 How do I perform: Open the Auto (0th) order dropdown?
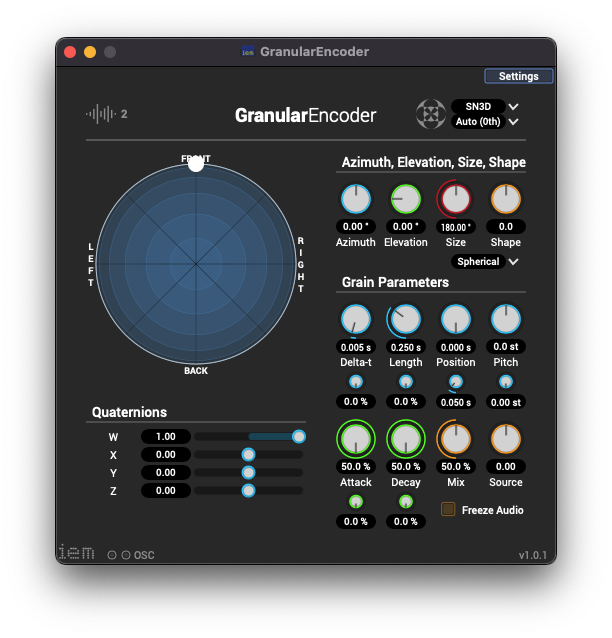point(484,122)
